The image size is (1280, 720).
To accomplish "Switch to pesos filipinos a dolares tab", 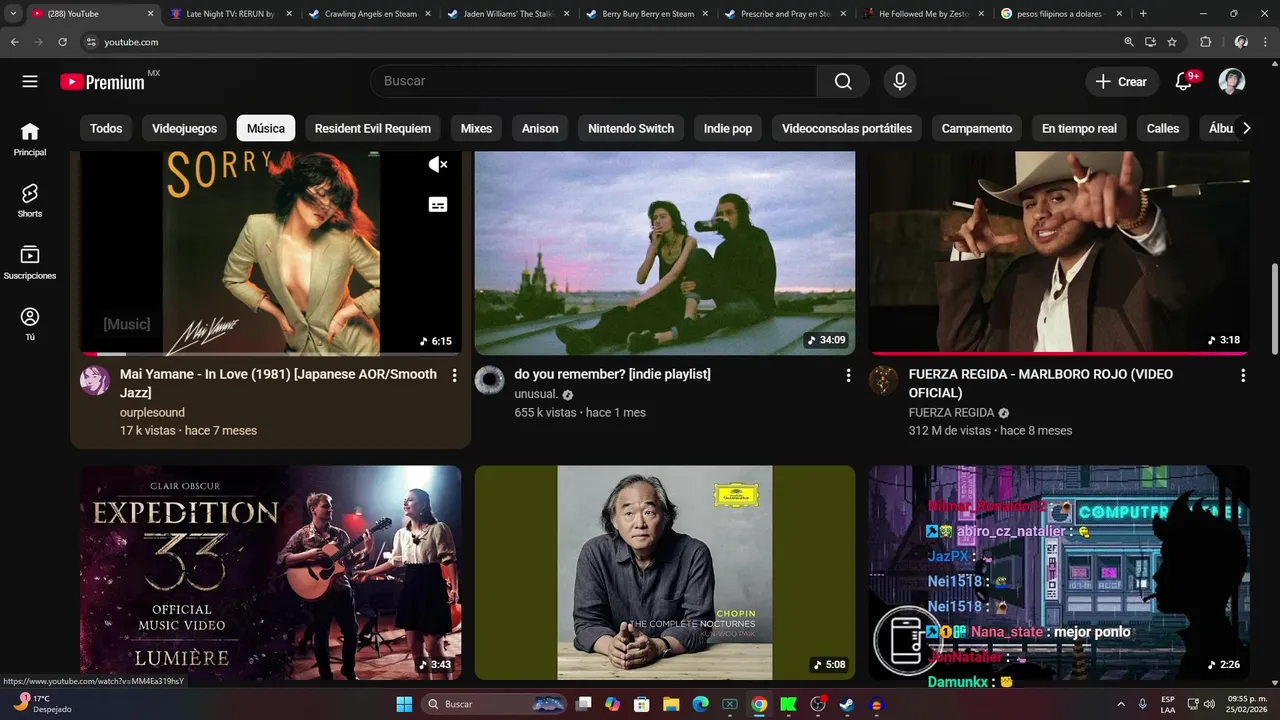I will tap(1061, 14).
